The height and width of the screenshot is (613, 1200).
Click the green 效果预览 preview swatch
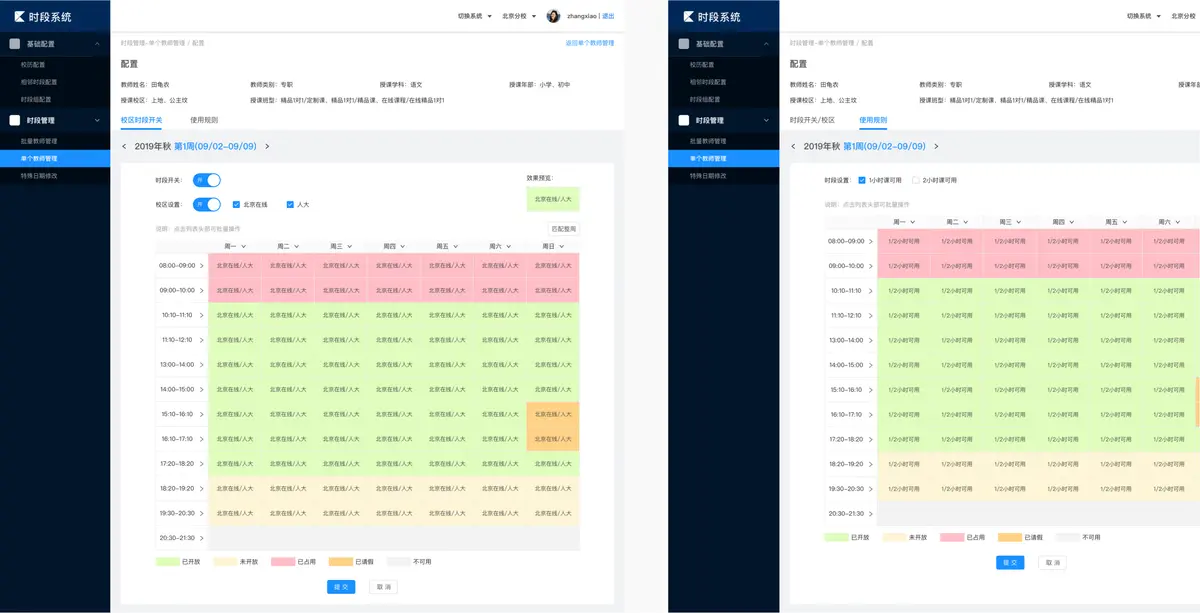553,199
